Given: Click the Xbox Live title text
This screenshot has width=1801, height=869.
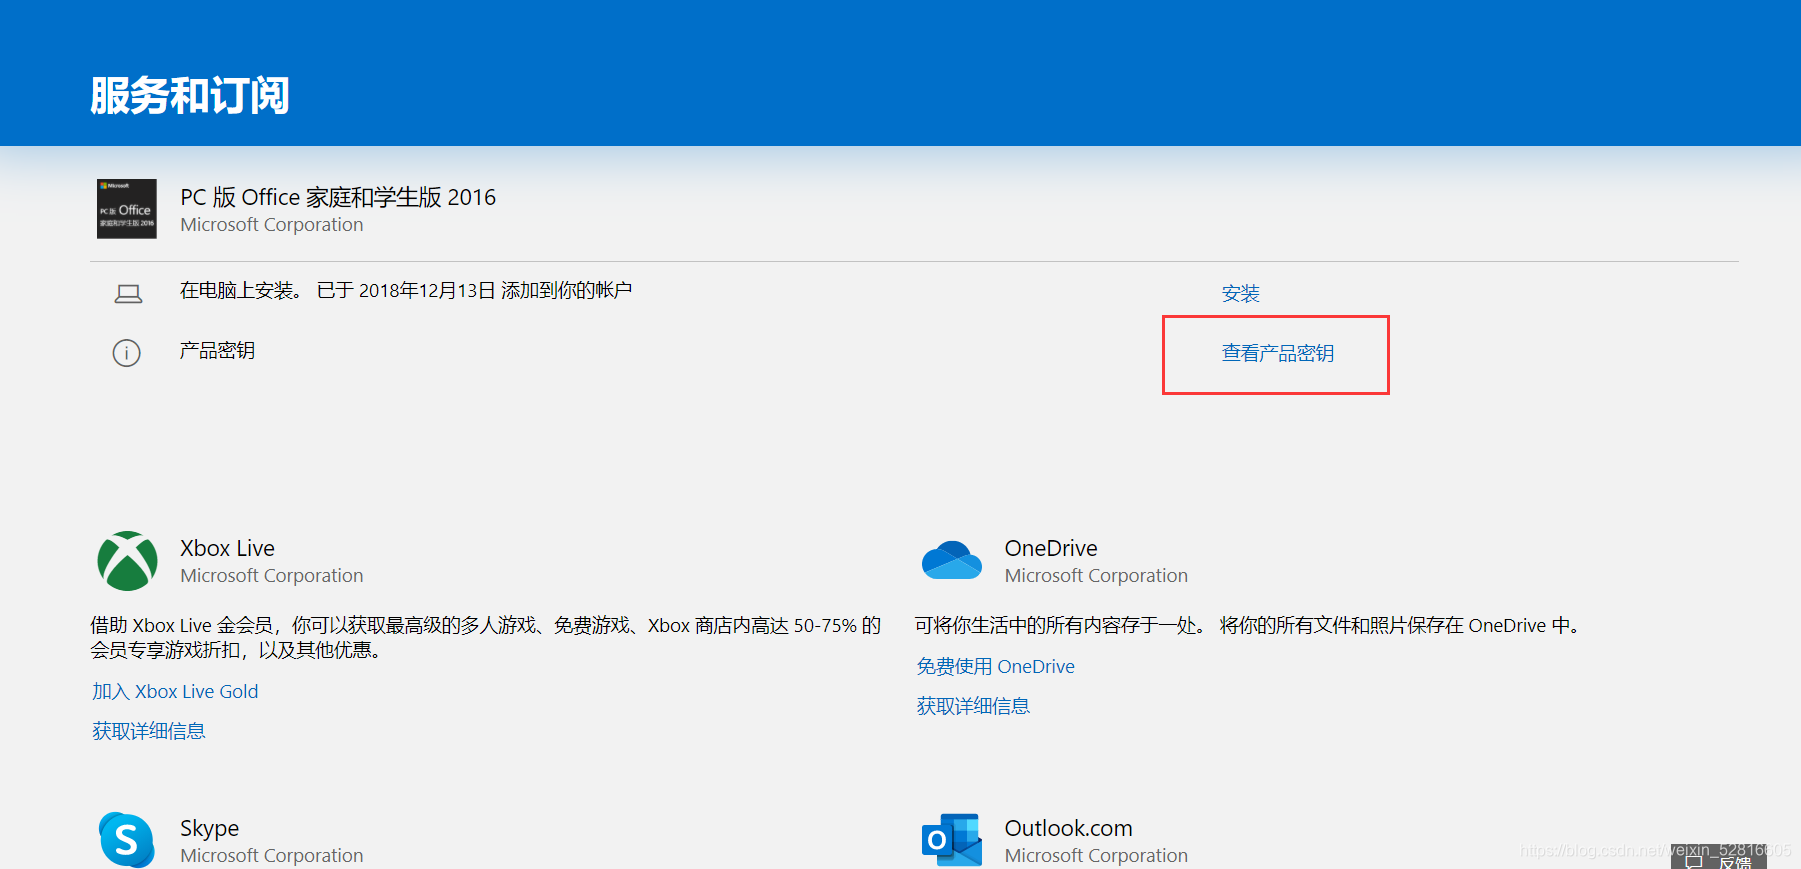Looking at the screenshot, I should tap(227, 548).
